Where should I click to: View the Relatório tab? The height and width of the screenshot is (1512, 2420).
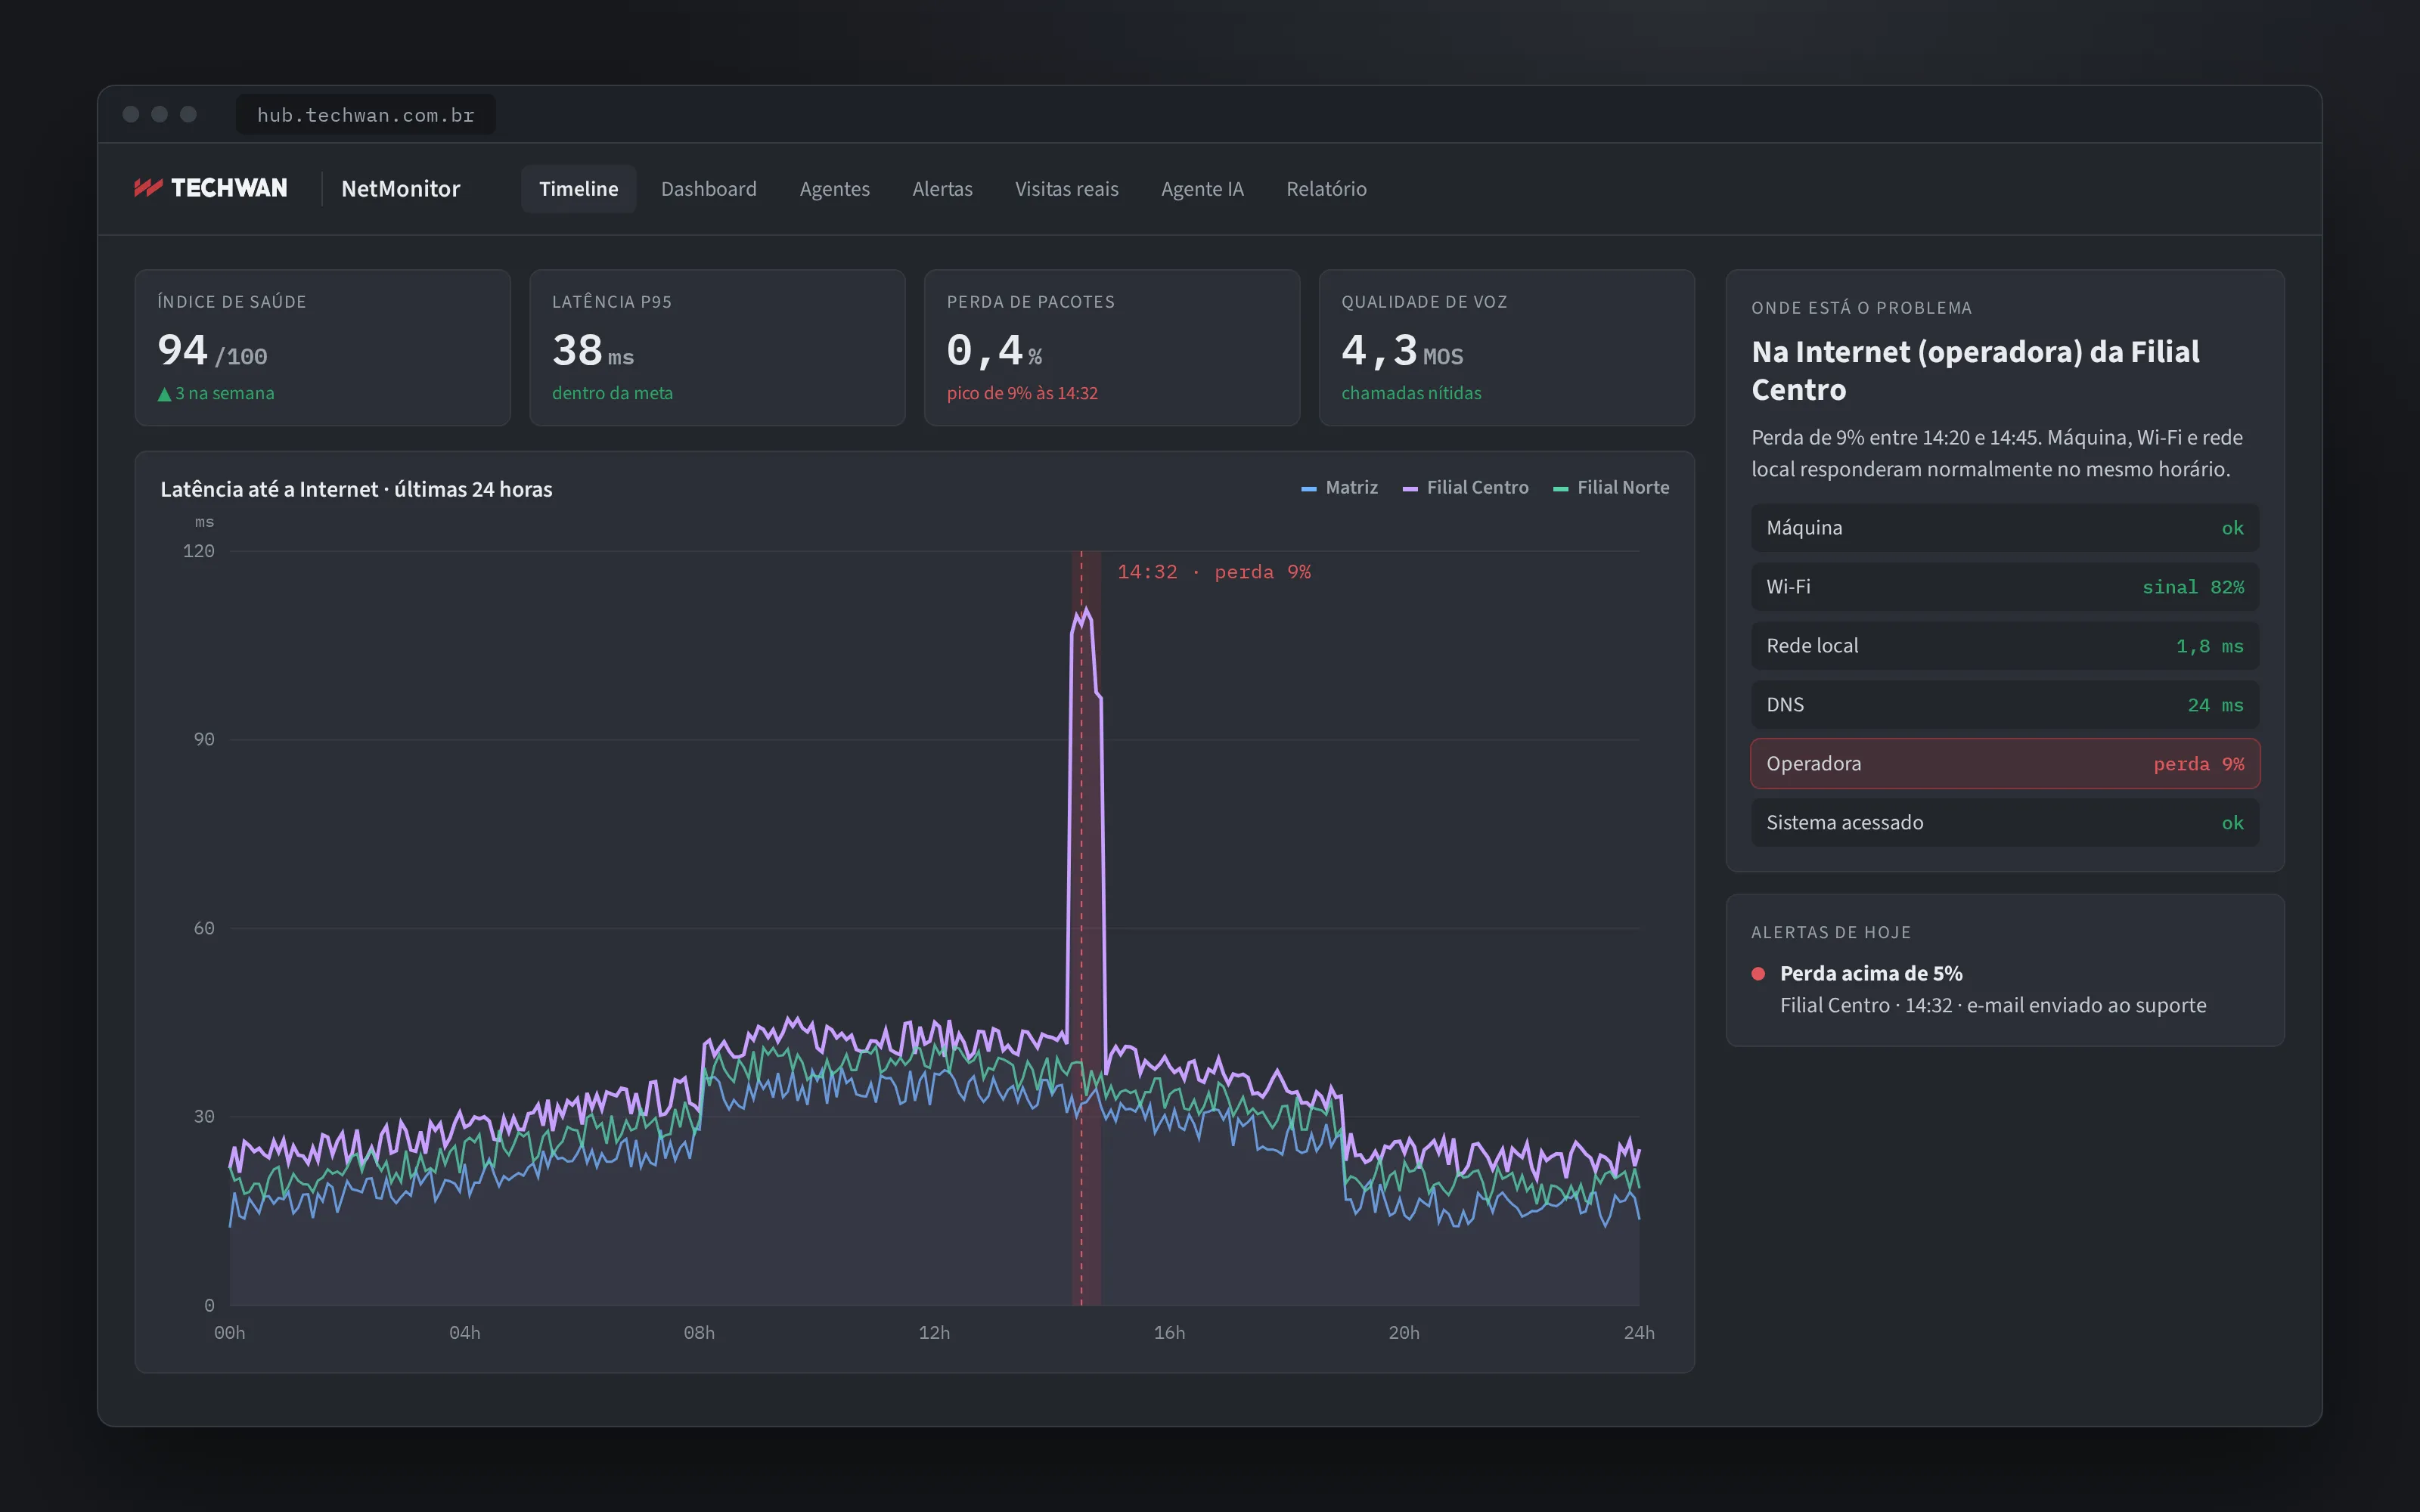pos(1326,188)
